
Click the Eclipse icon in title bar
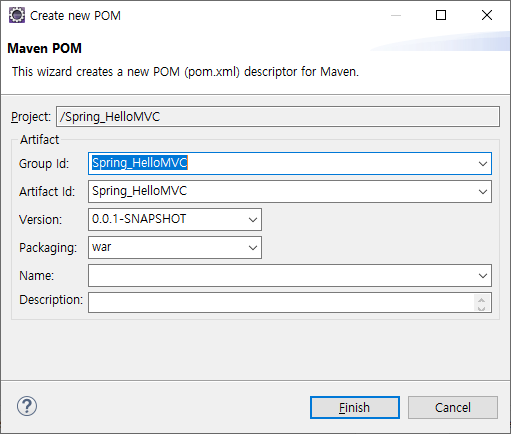[17, 15]
